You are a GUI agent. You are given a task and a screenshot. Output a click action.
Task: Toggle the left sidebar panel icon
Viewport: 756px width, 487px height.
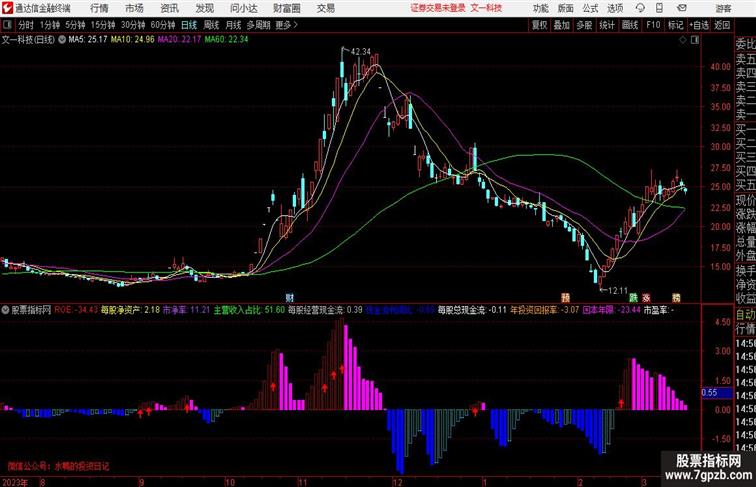[x=7, y=25]
